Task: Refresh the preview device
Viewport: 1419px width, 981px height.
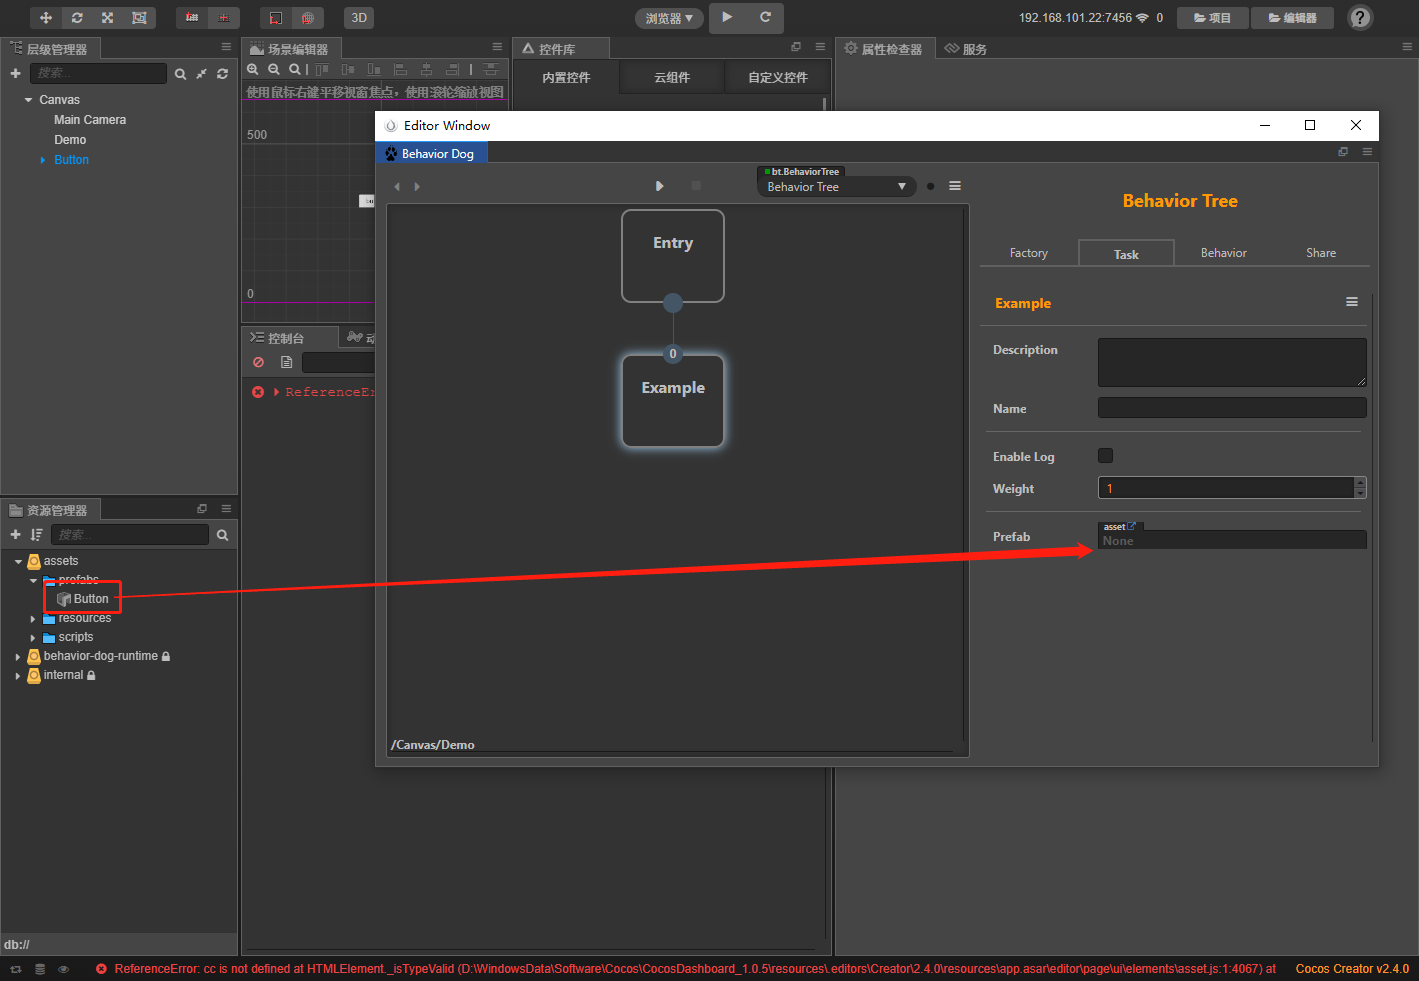Action: tap(765, 17)
